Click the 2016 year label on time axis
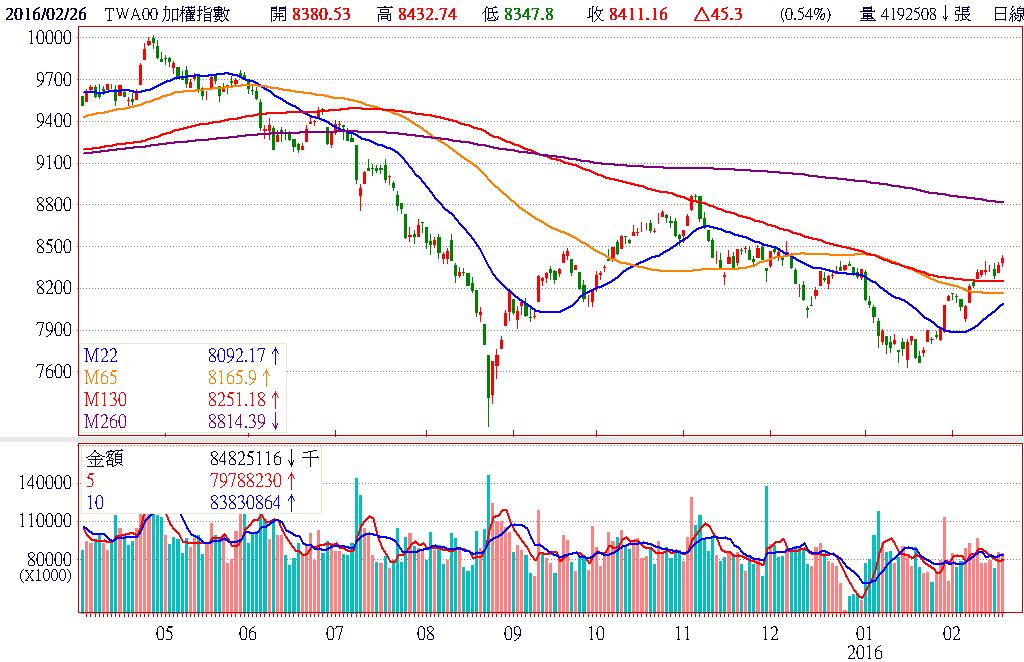The width and height of the screenshot is (1024, 662). (x=865, y=652)
